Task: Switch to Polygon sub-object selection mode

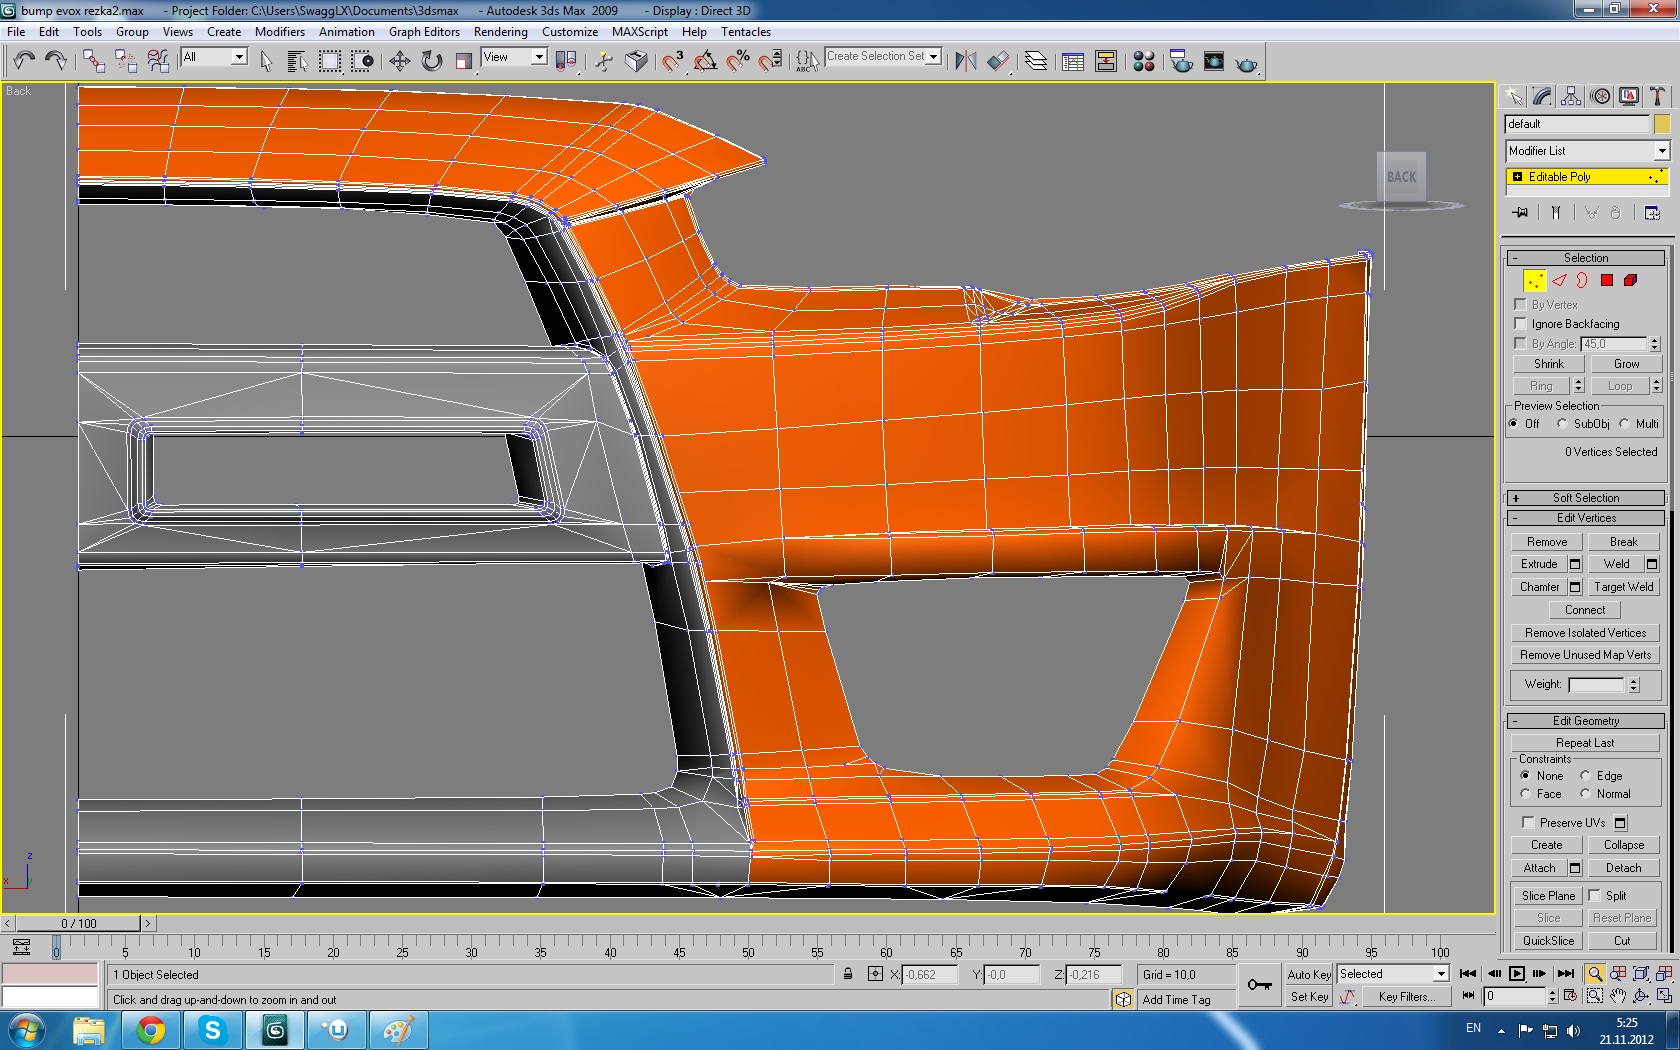Action: coord(1606,281)
